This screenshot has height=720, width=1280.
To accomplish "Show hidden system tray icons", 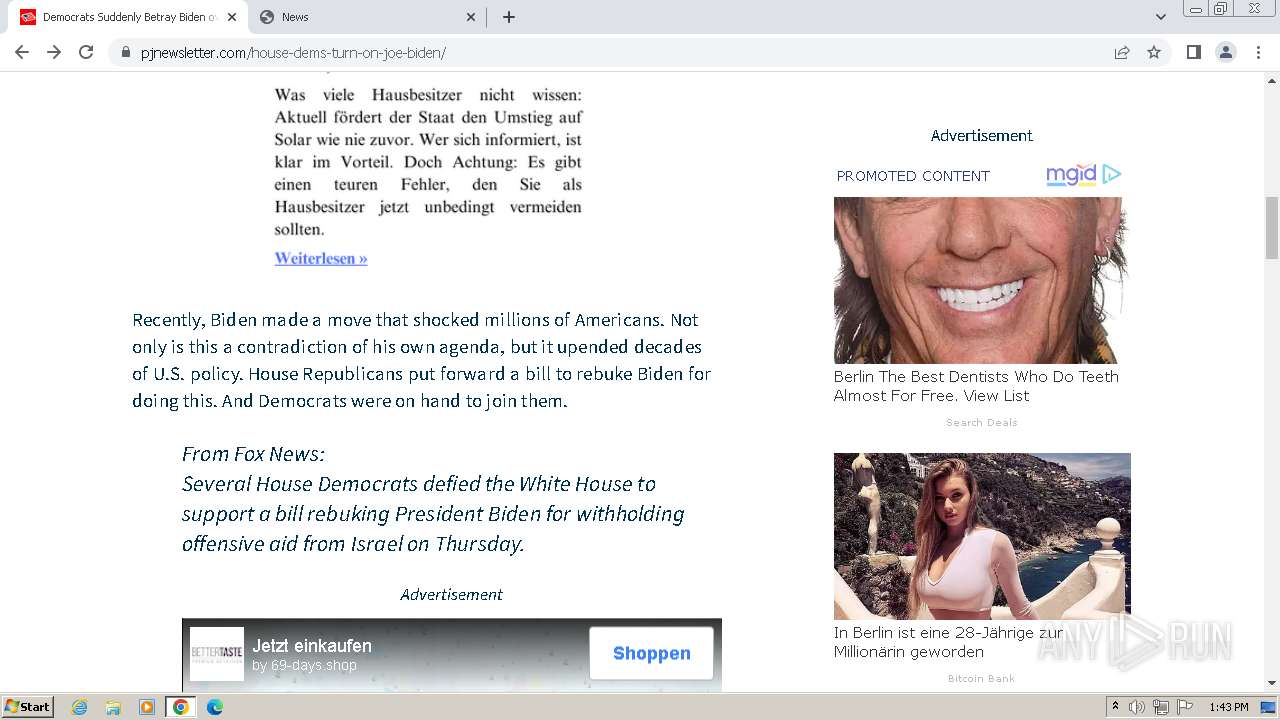I will [x=1115, y=707].
